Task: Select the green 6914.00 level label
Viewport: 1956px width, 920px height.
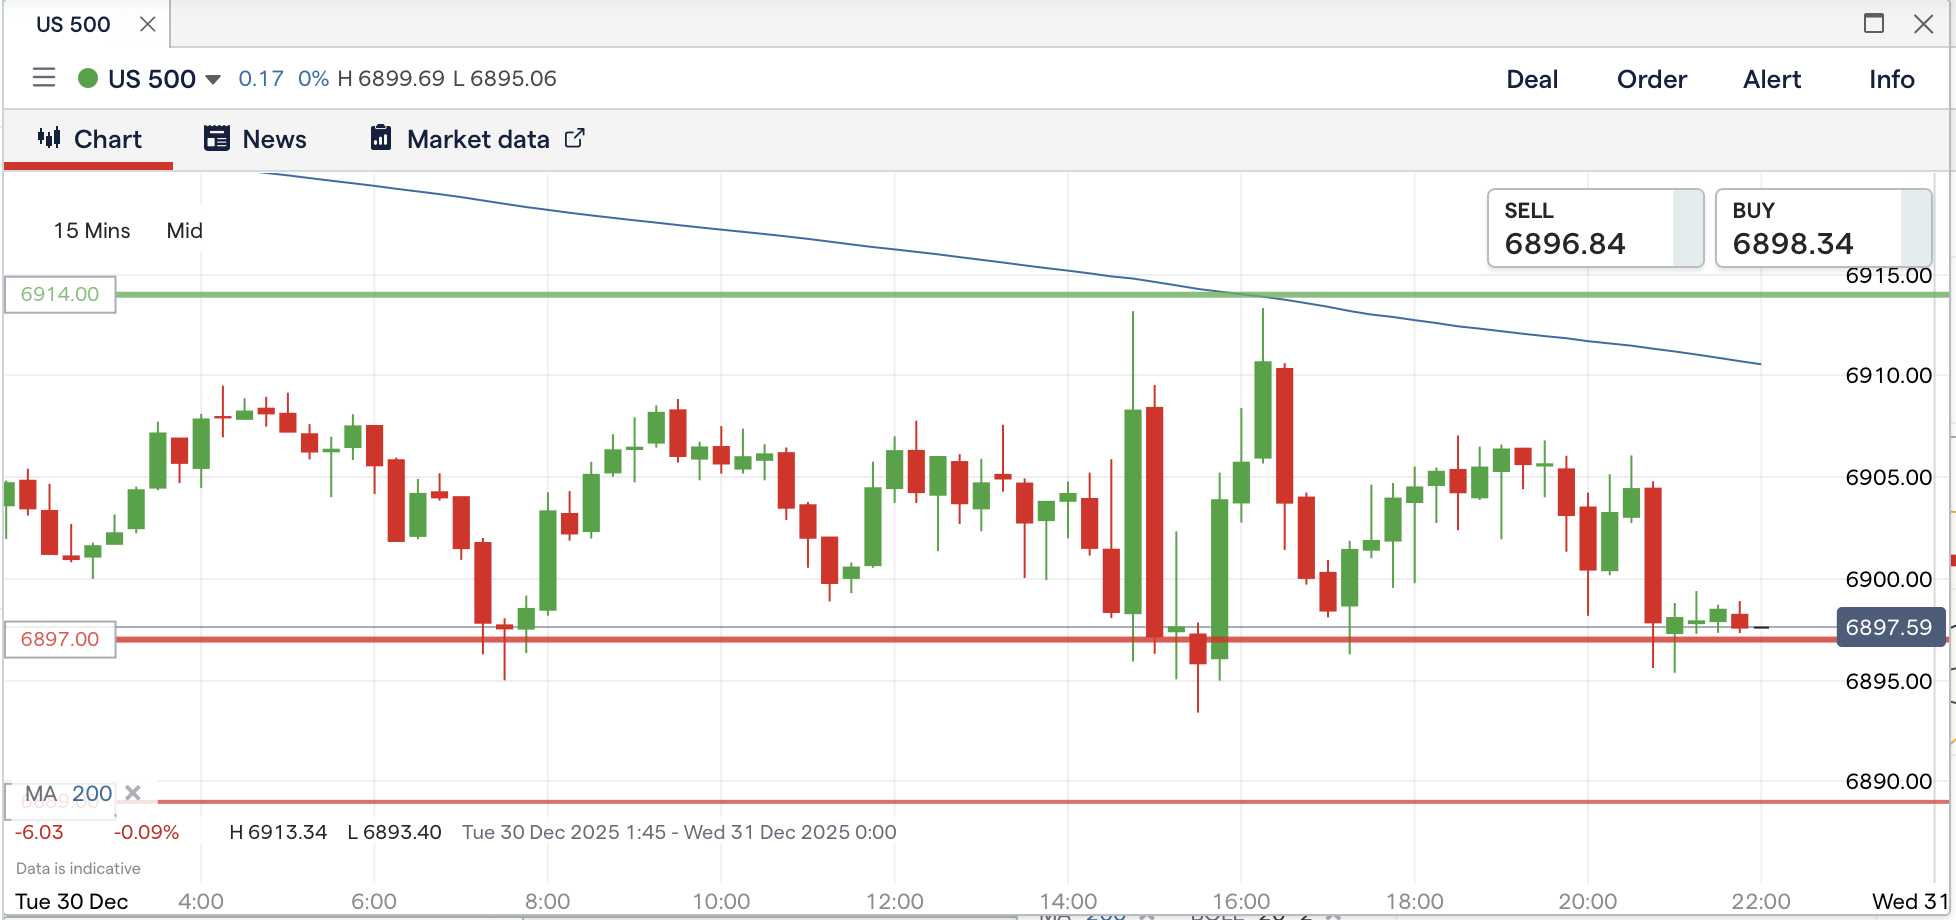Action: click(x=60, y=294)
